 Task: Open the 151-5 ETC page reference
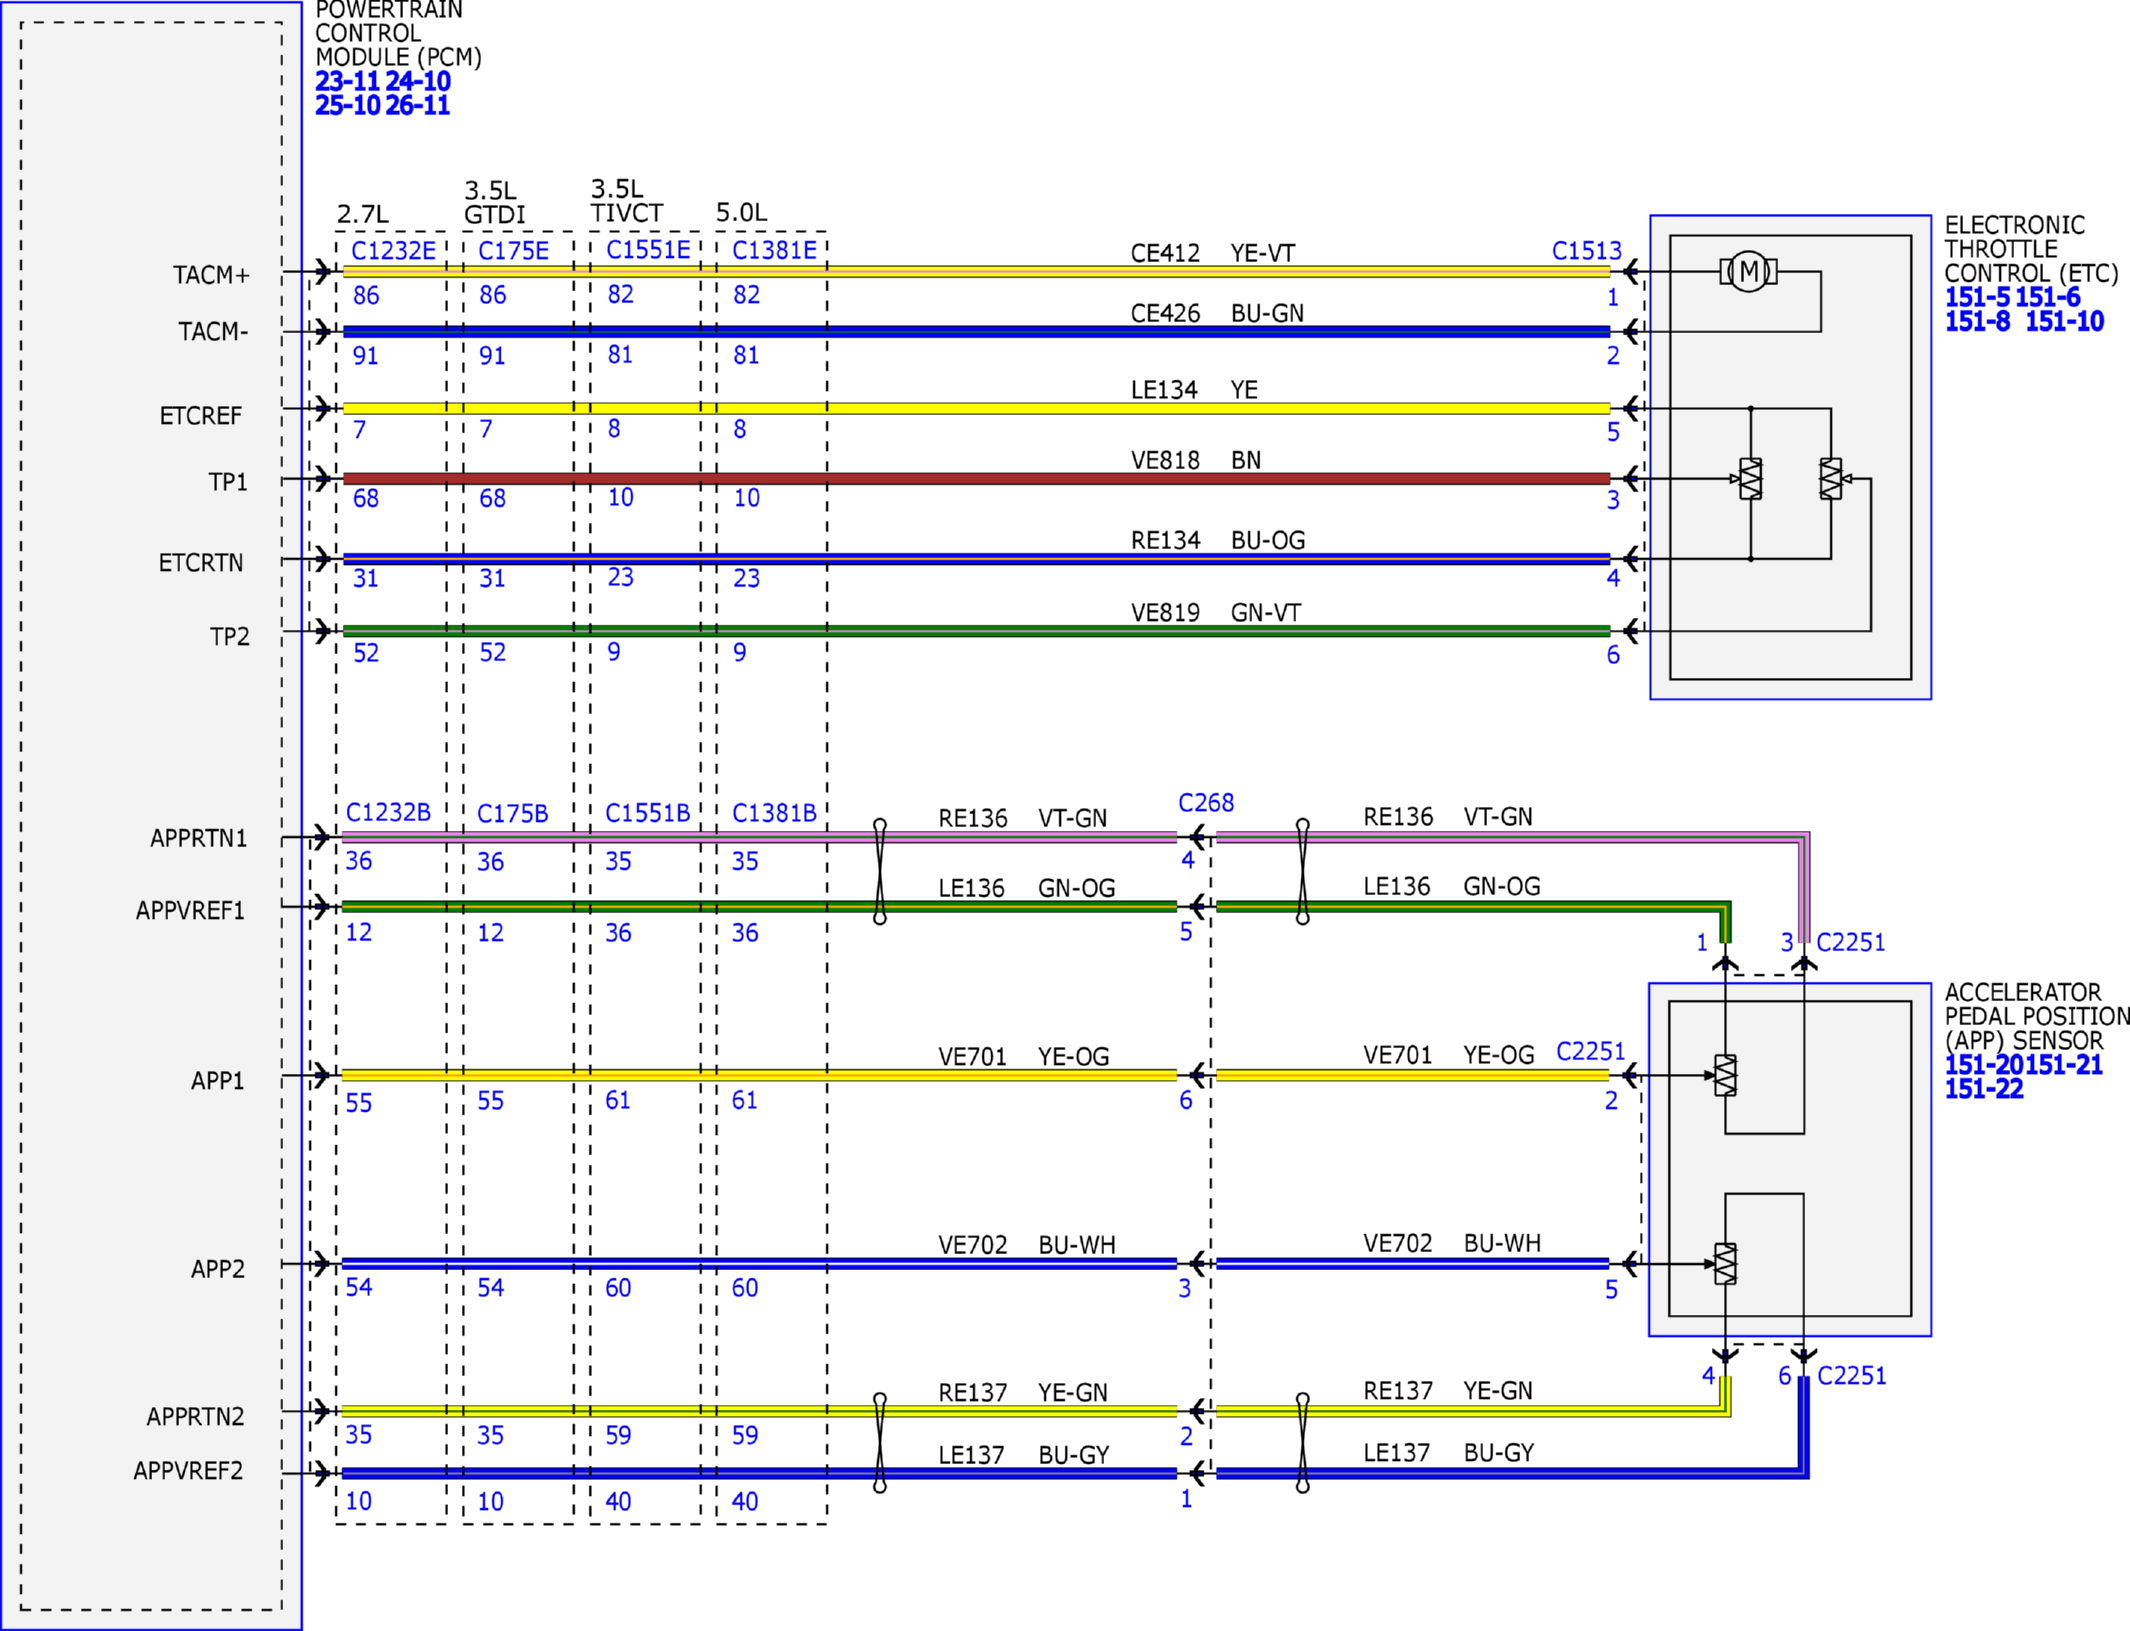[1976, 297]
